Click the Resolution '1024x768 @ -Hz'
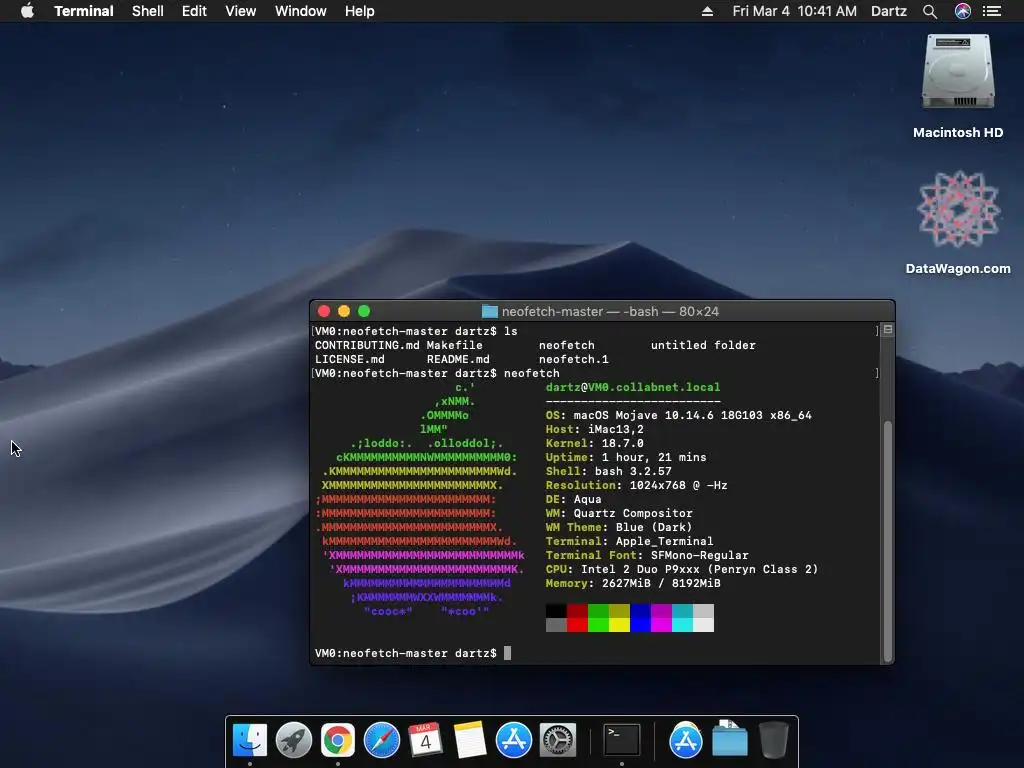 pyautogui.click(x=679, y=485)
